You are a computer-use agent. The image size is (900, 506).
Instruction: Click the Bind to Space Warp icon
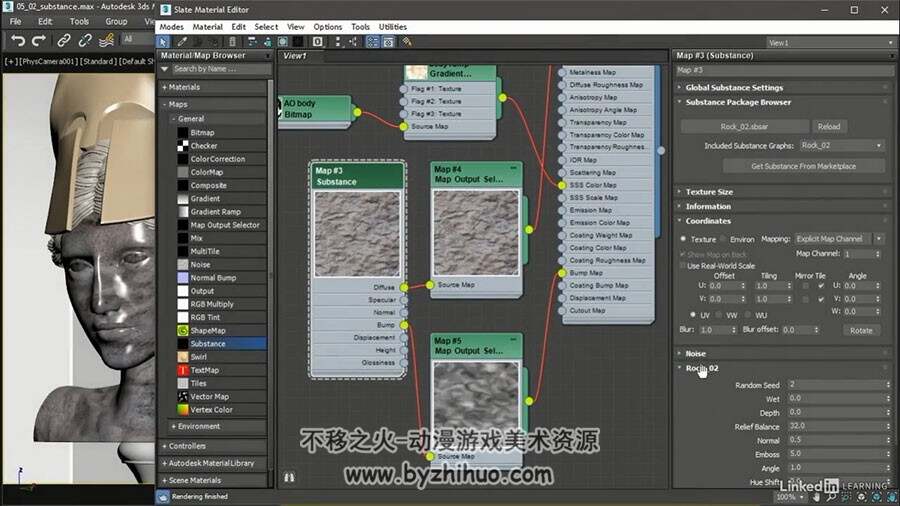pos(106,40)
